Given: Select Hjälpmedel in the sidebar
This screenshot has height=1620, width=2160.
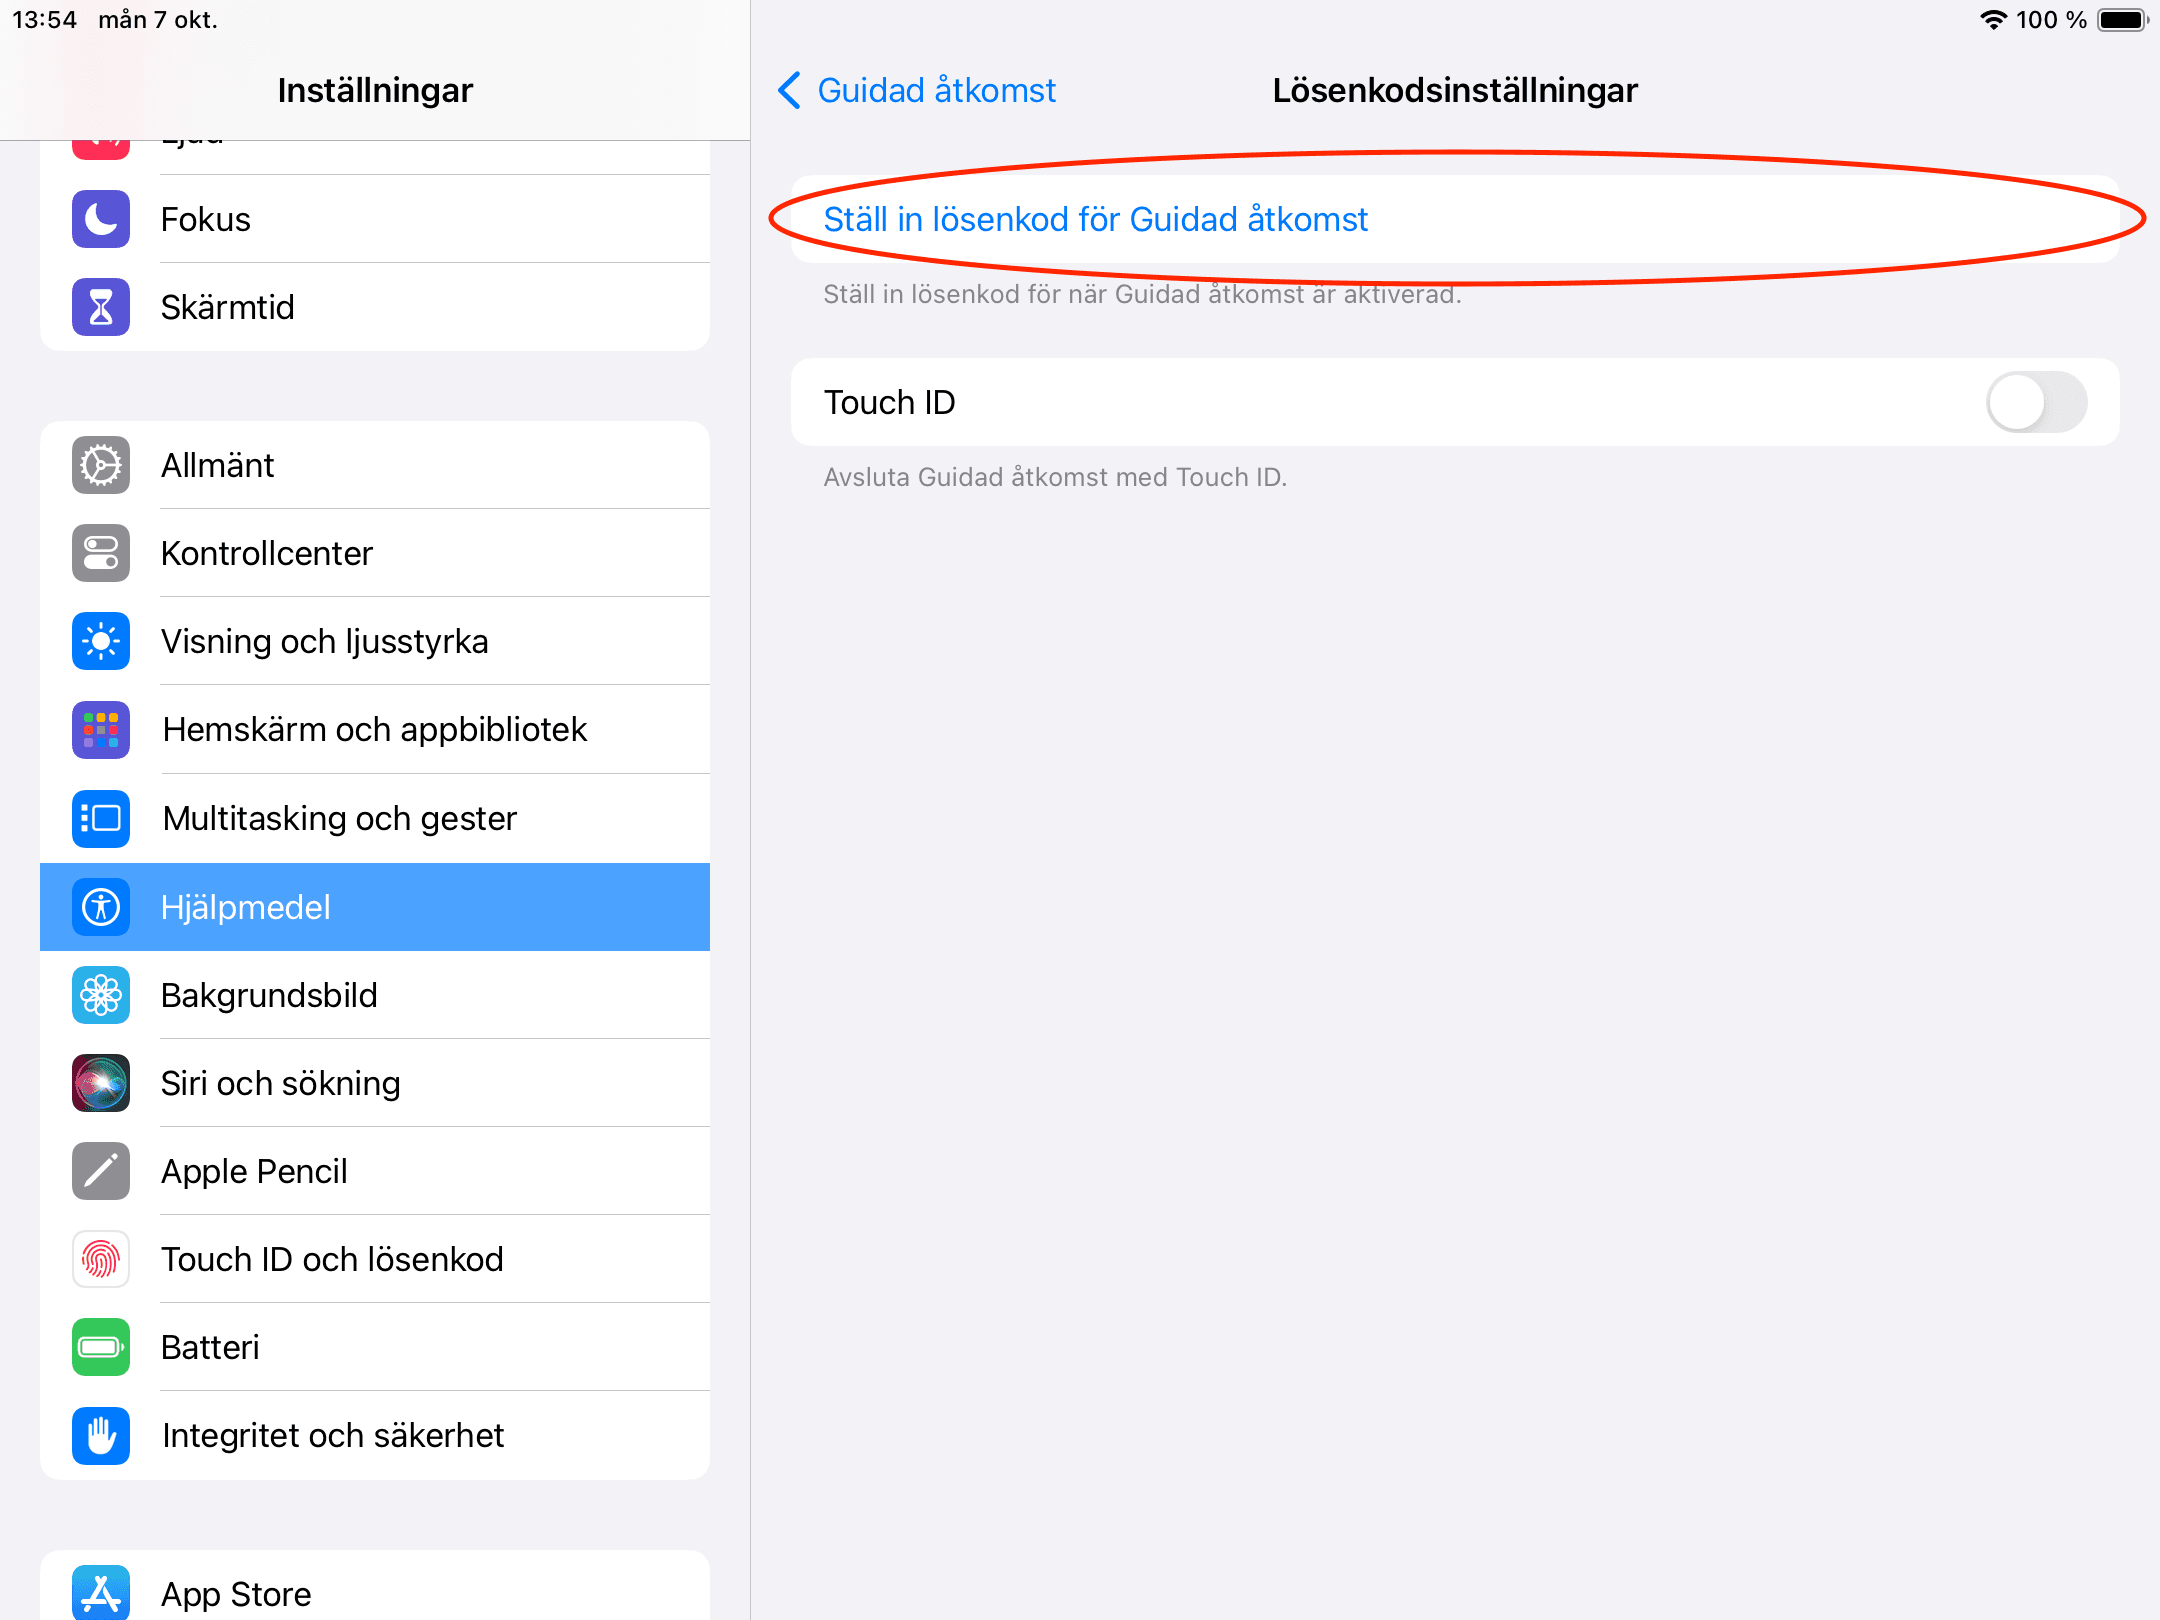Looking at the screenshot, I should [375, 907].
